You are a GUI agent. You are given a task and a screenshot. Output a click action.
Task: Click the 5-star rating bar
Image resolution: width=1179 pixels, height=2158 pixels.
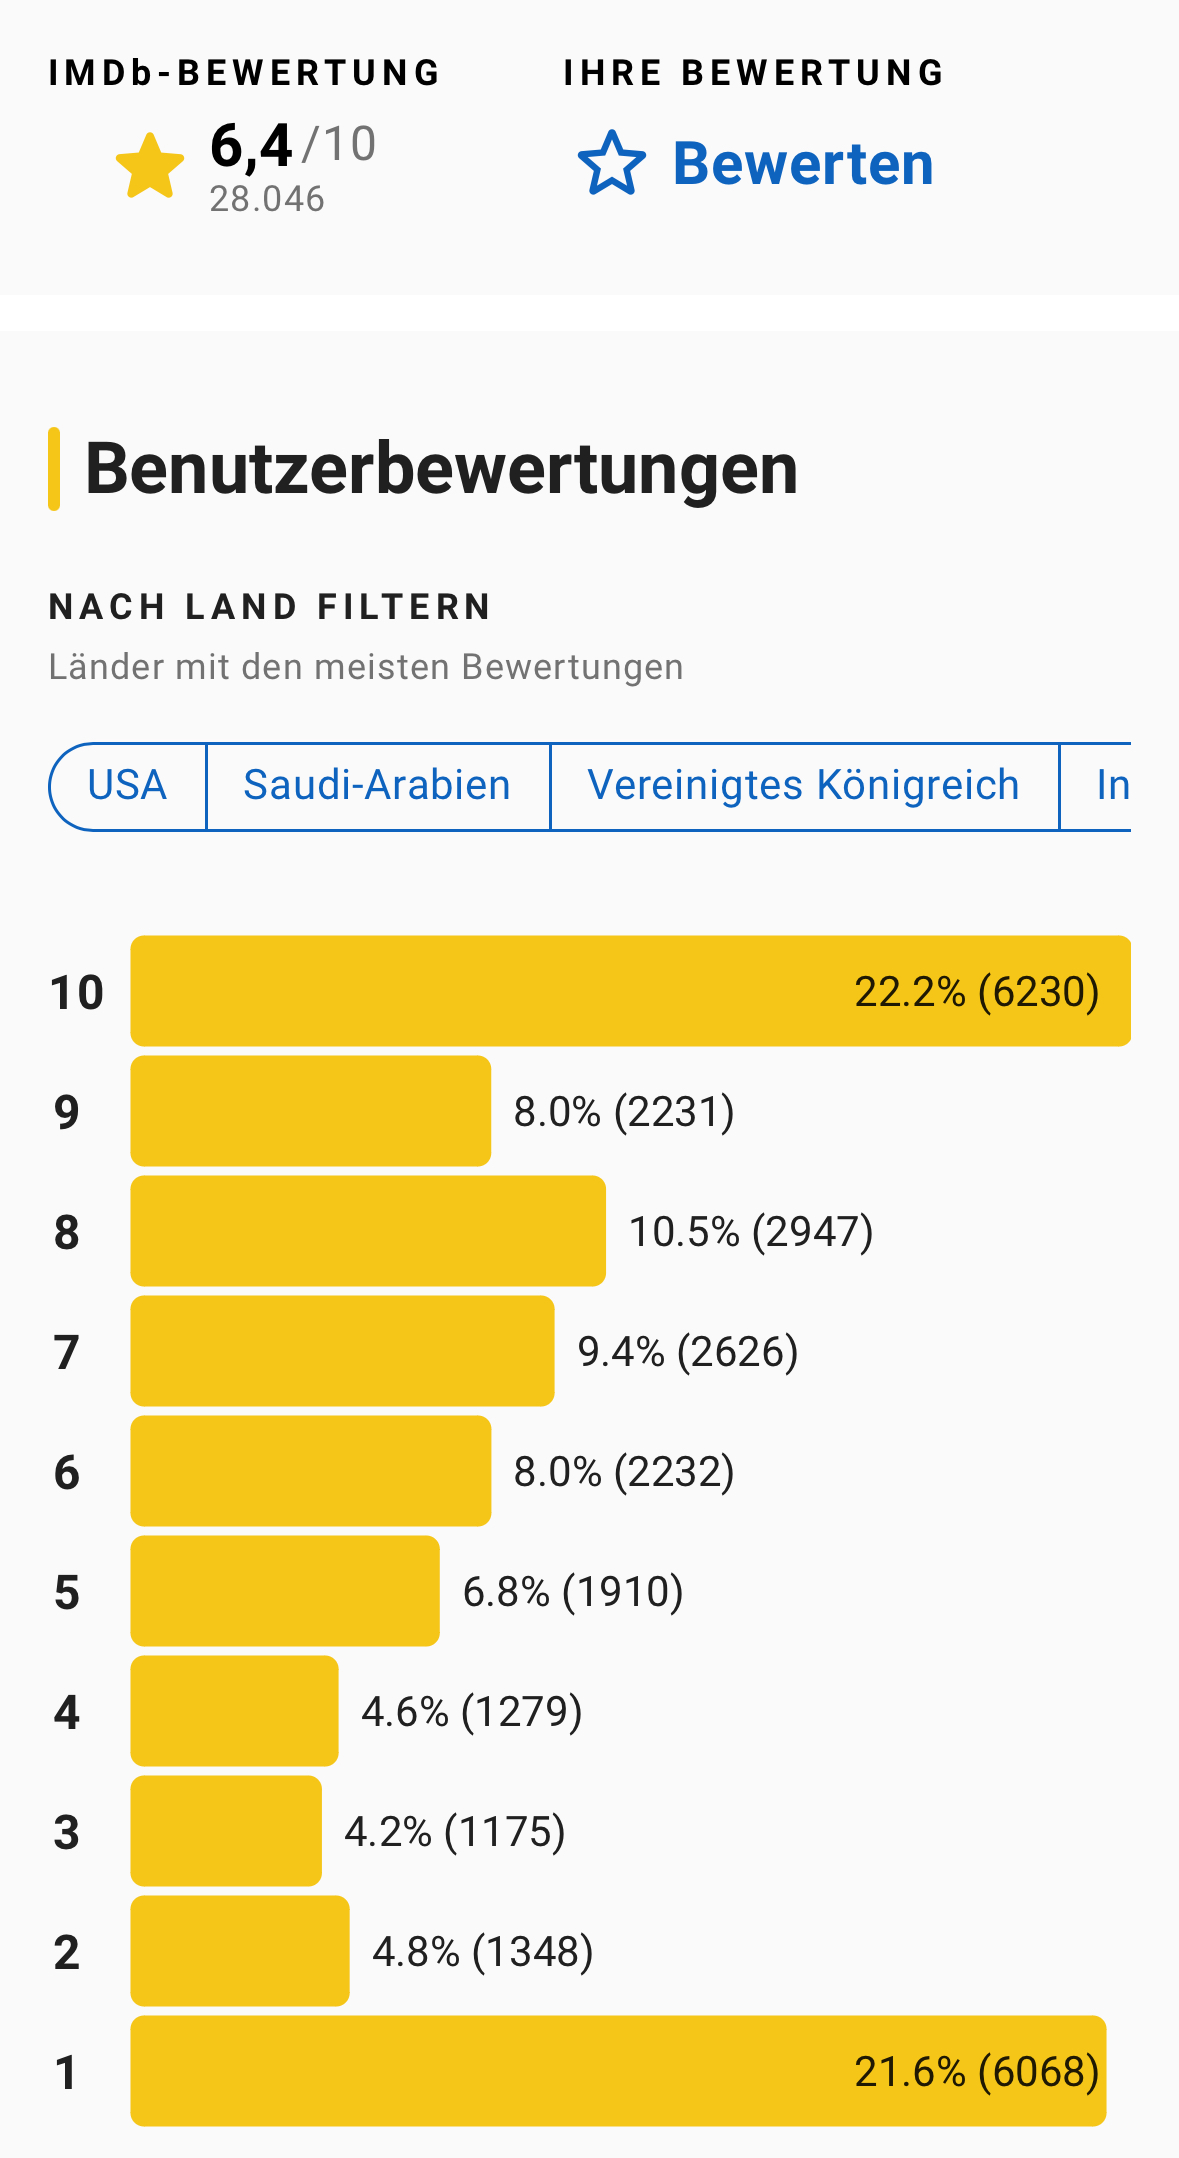coord(284,1591)
